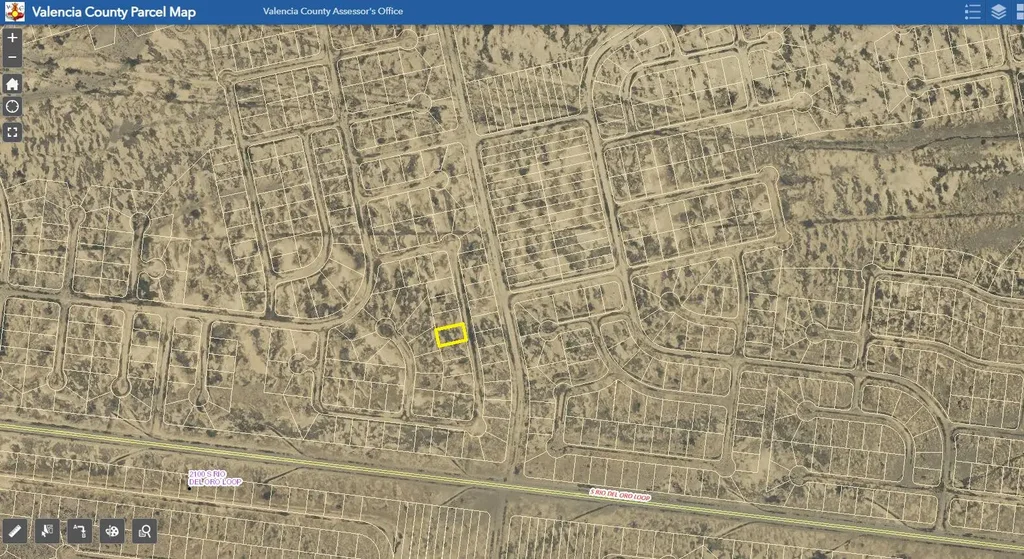Image resolution: width=1024 pixels, height=559 pixels.
Task: Click the Valencia County Parcel Map title
Action: 114,13
